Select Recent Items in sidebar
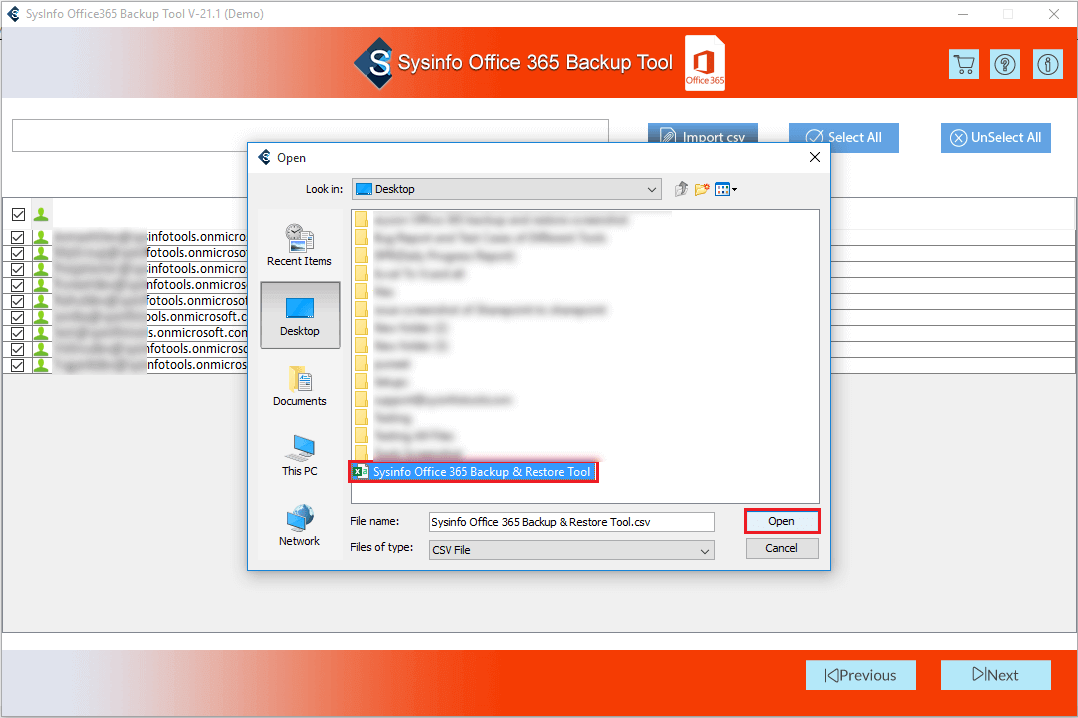This screenshot has width=1078, height=718. tap(299, 245)
